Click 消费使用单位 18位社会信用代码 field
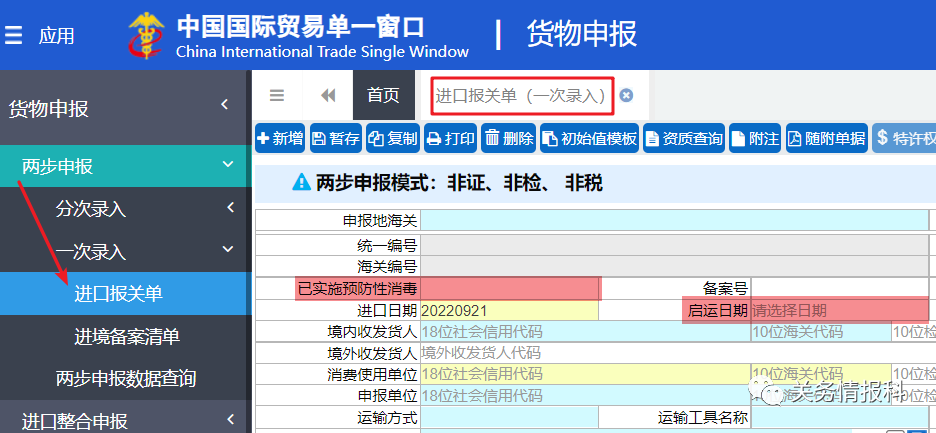The image size is (936, 433). [x=585, y=374]
